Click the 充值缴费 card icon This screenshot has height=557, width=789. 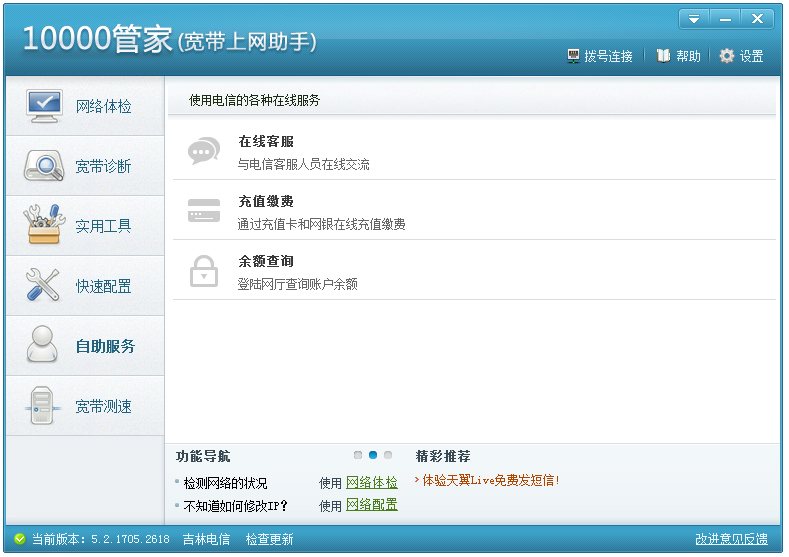204,211
